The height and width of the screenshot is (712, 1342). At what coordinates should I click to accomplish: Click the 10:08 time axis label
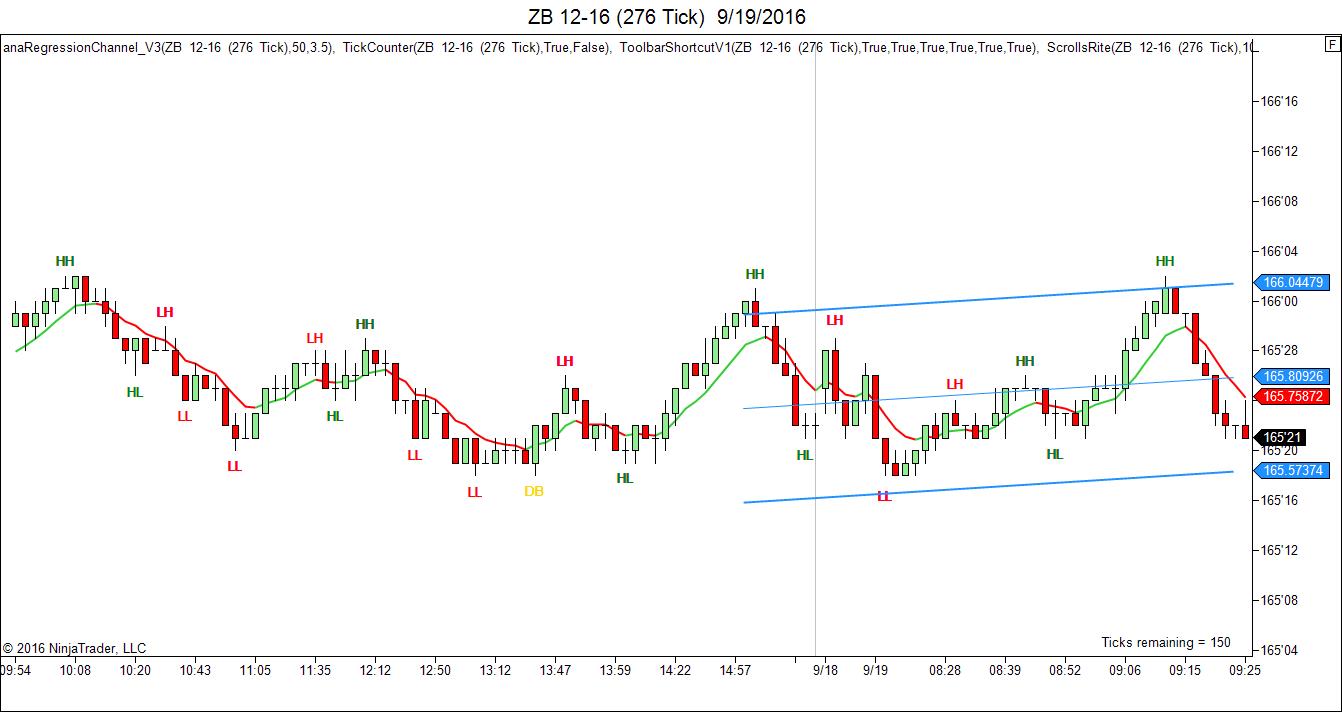click(x=75, y=670)
